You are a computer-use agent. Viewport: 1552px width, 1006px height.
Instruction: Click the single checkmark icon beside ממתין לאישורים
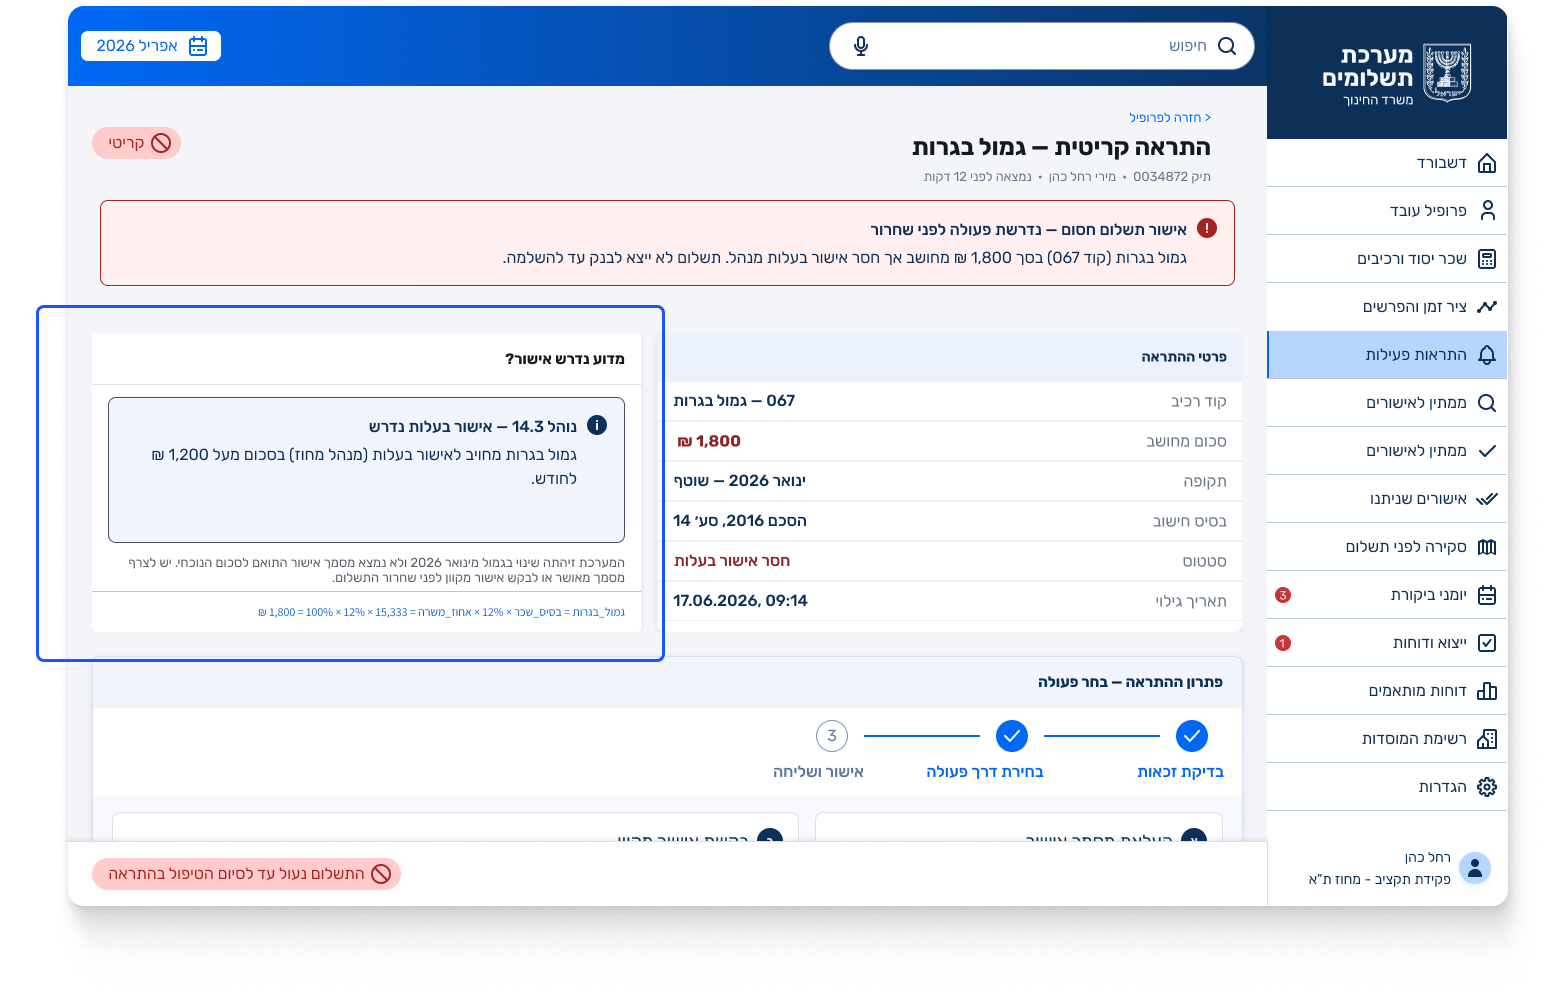click(x=1487, y=451)
